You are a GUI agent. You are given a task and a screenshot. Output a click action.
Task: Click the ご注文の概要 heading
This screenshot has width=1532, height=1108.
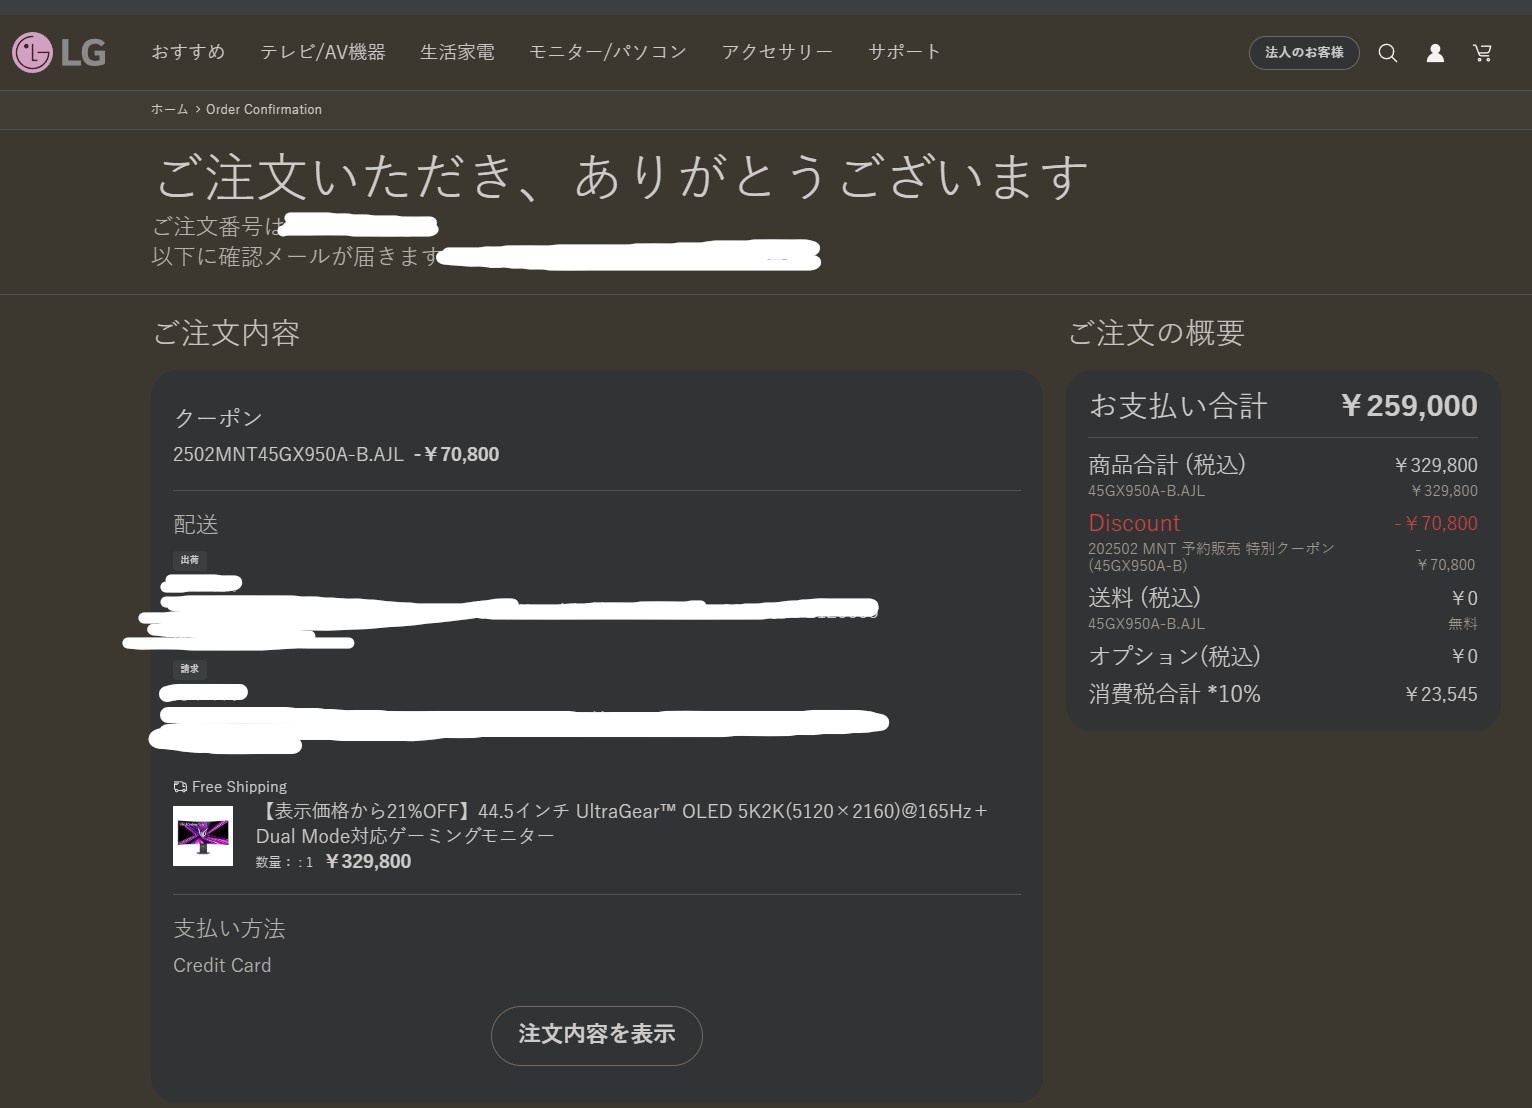1156,333
